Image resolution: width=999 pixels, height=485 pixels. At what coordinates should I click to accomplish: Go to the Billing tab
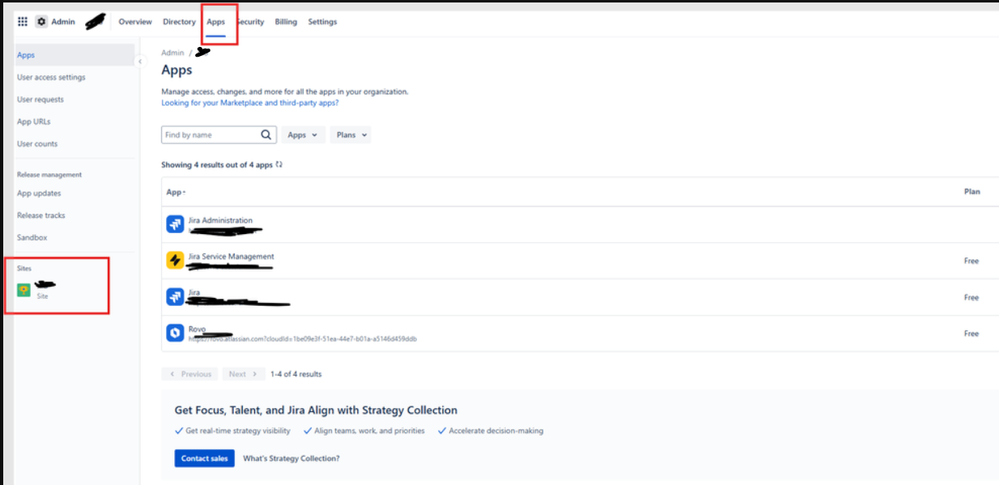tap(286, 22)
